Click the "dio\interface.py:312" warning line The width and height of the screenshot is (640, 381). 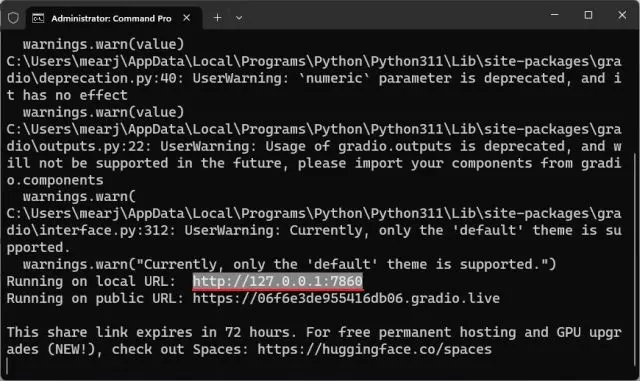tap(314, 230)
